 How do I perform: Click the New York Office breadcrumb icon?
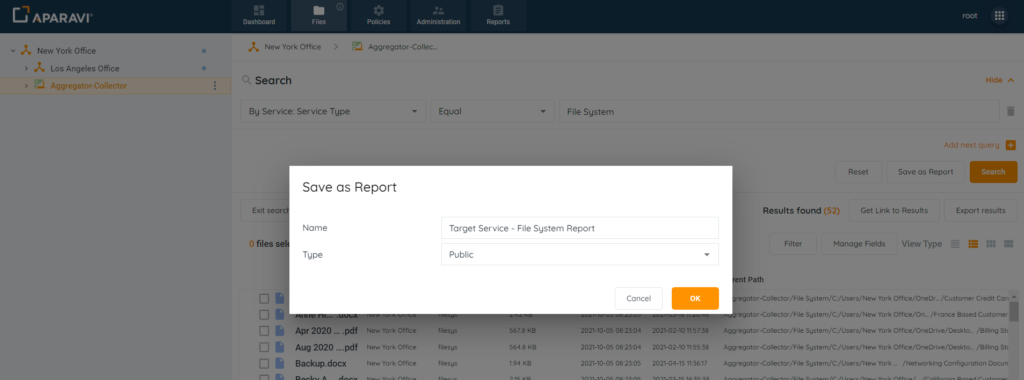coord(252,47)
